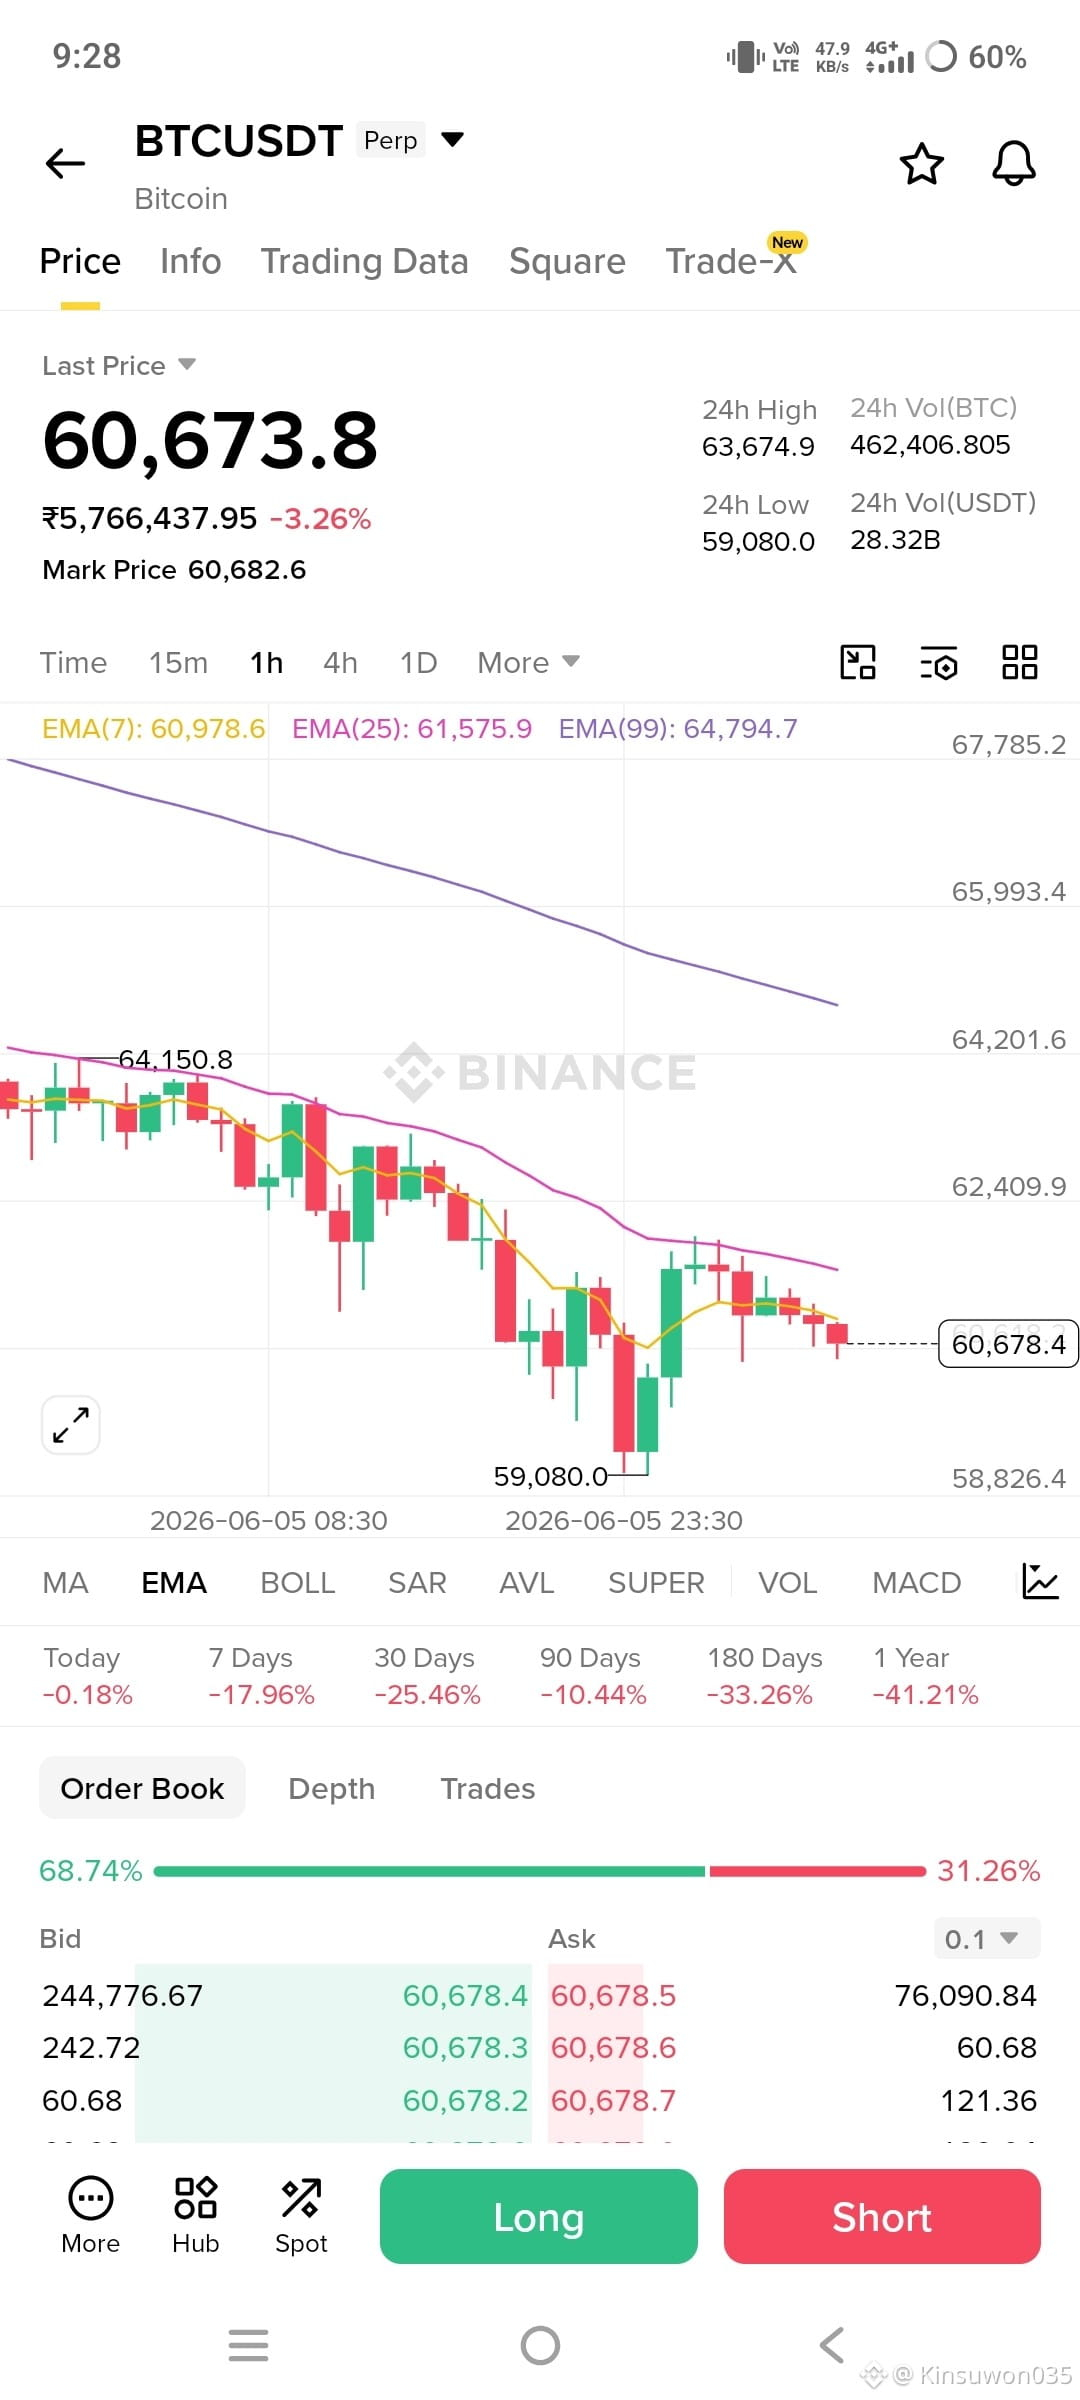
Task: Open the multi-chart grid layout icon
Action: [x=1019, y=662]
